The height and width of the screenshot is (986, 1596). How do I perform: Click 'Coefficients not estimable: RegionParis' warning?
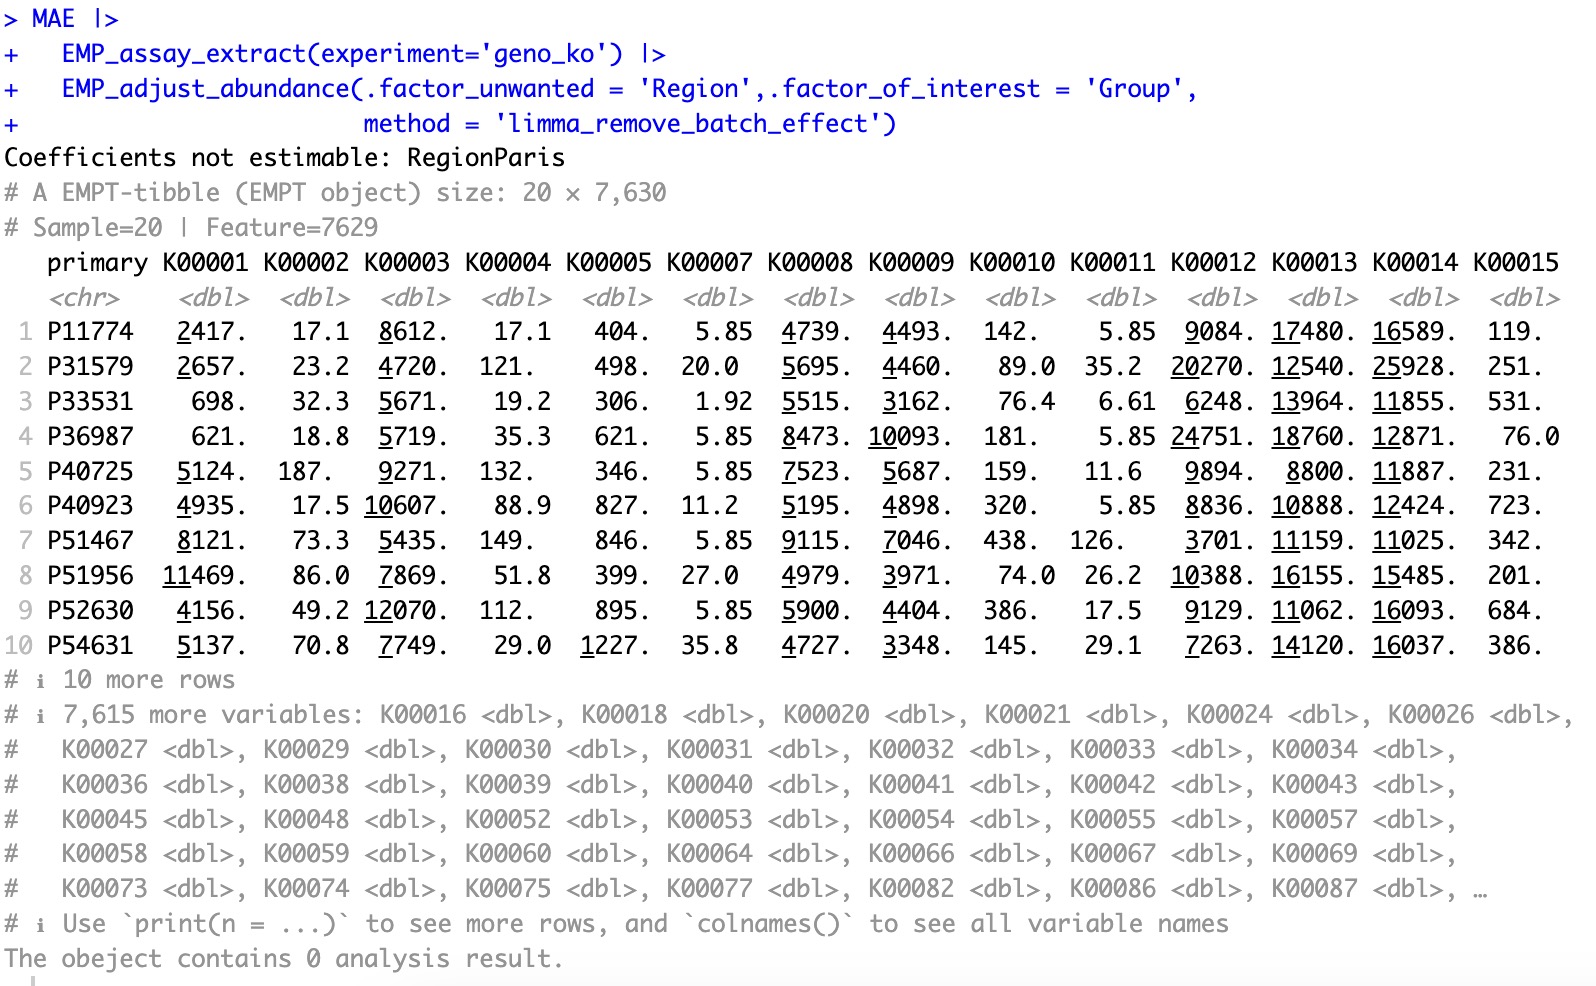(285, 158)
